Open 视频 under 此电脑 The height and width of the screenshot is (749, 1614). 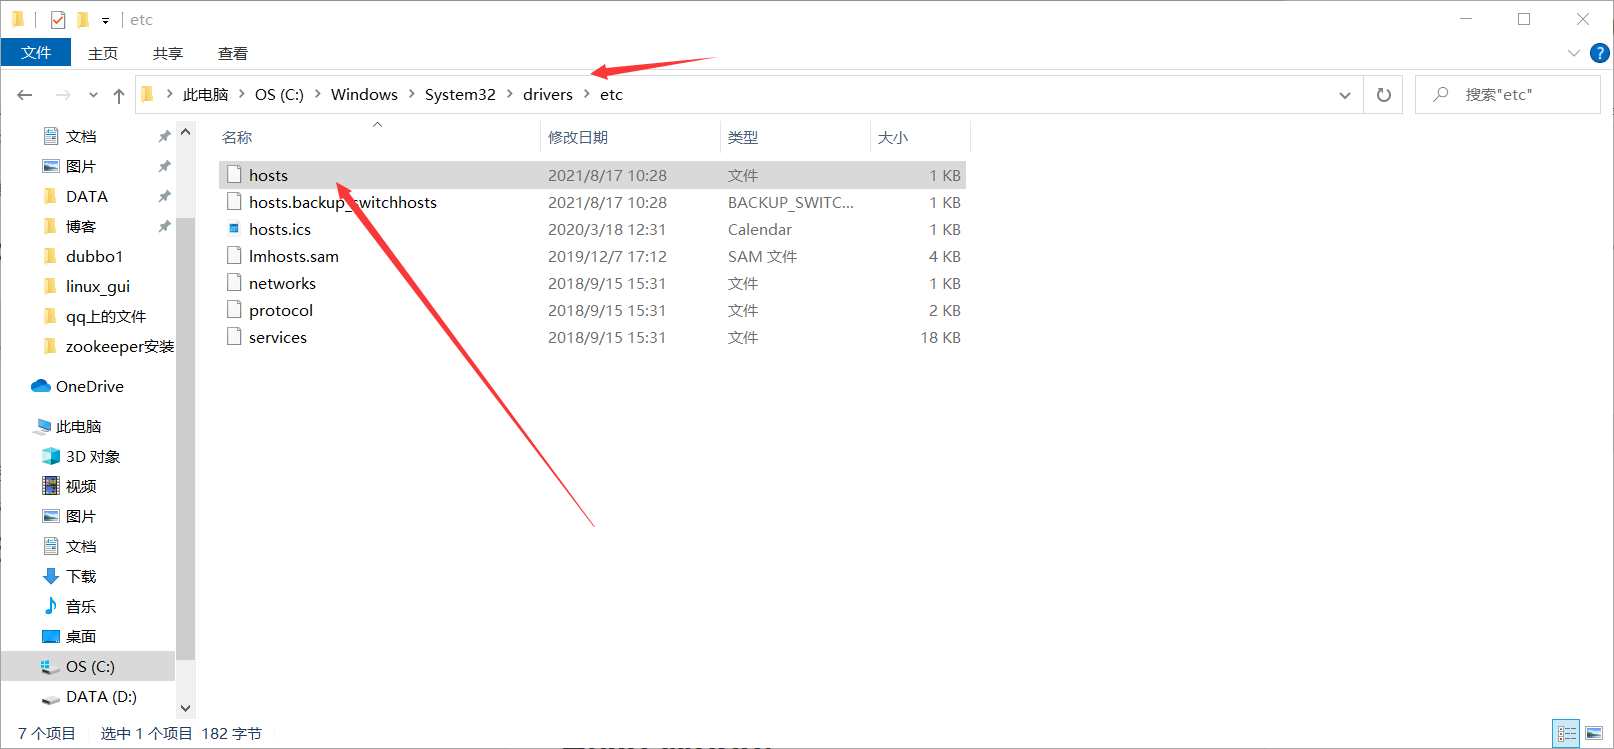(81, 486)
